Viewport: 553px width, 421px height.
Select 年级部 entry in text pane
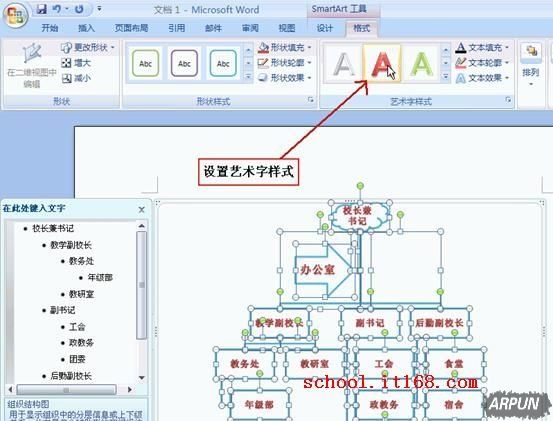(100, 277)
